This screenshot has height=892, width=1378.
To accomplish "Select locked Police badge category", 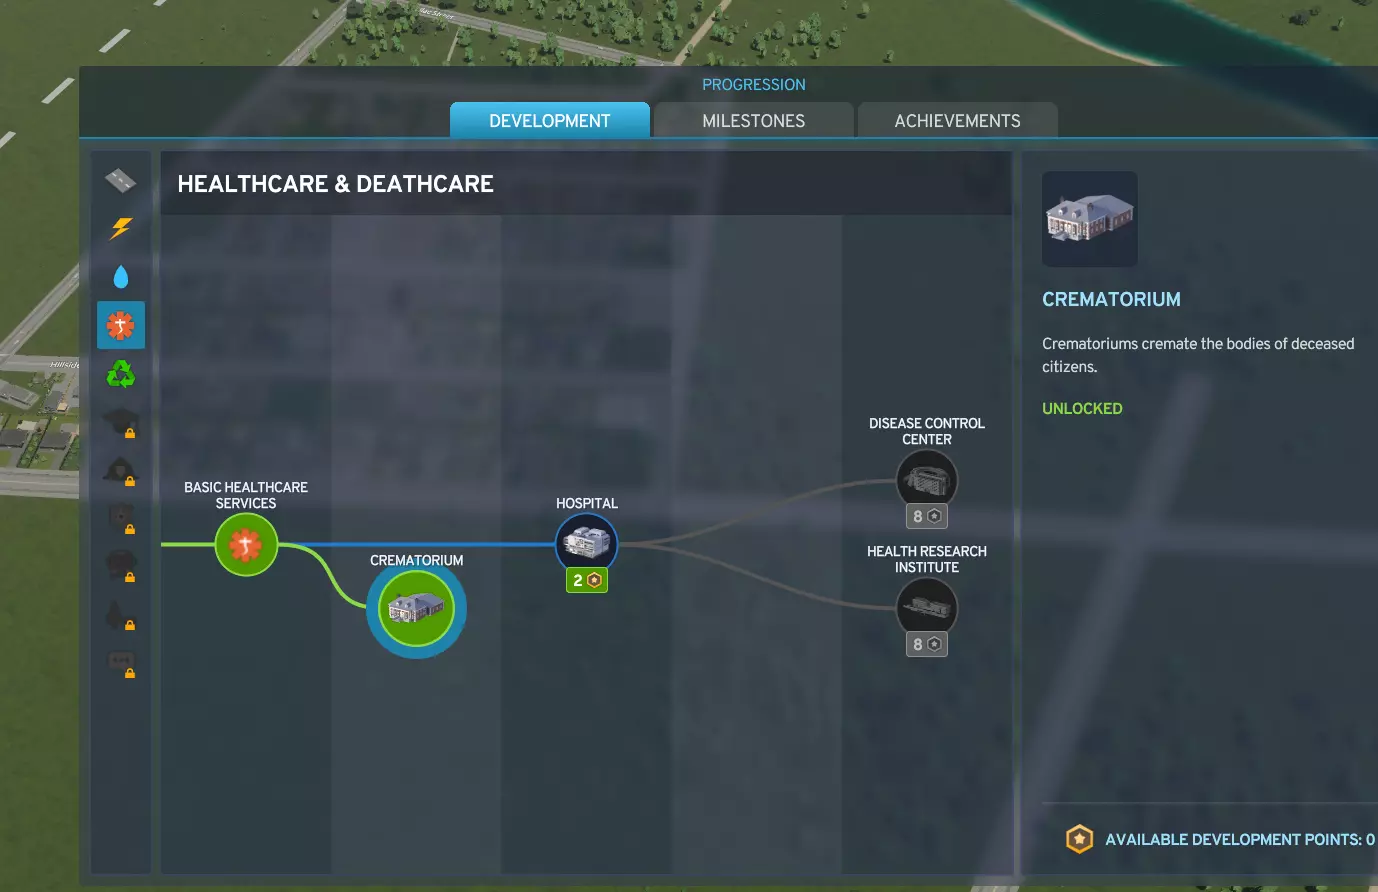I will tap(121, 518).
